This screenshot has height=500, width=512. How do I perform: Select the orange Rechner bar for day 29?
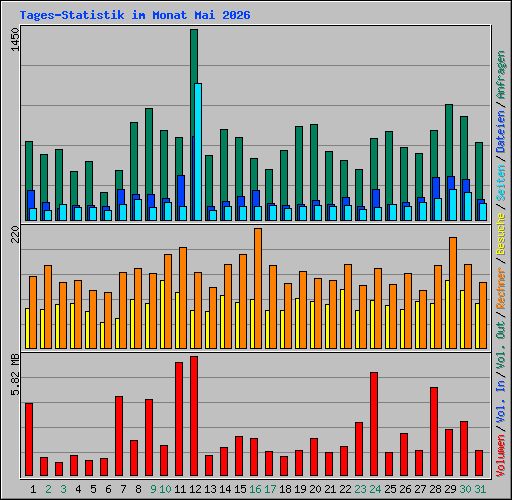coord(453,293)
